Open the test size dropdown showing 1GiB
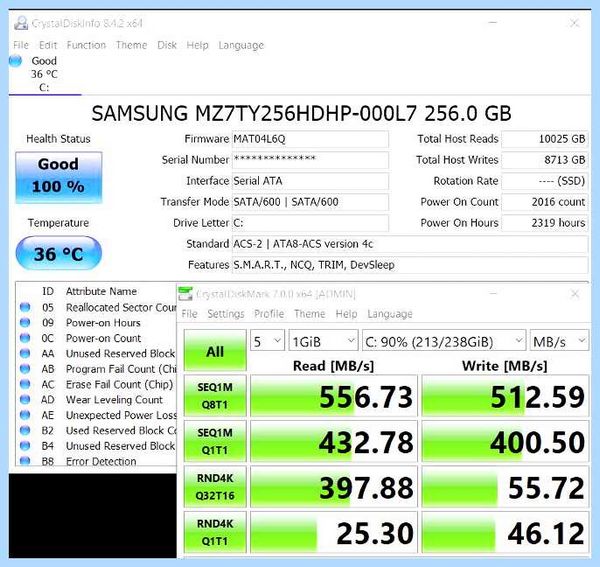This screenshot has width=600, height=567. pos(323,341)
